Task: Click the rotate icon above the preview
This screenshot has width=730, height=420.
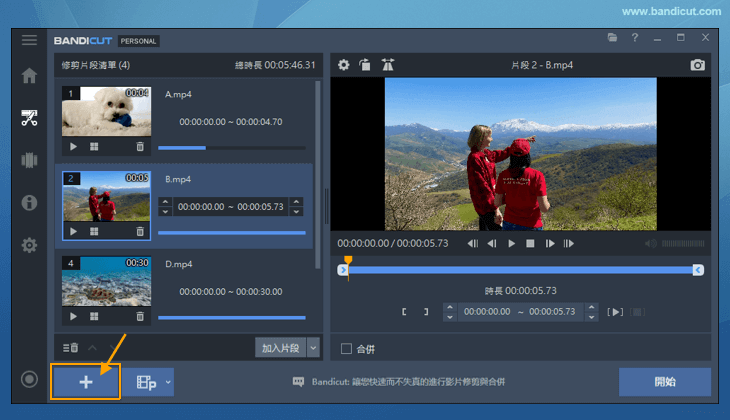Action: [365, 65]
